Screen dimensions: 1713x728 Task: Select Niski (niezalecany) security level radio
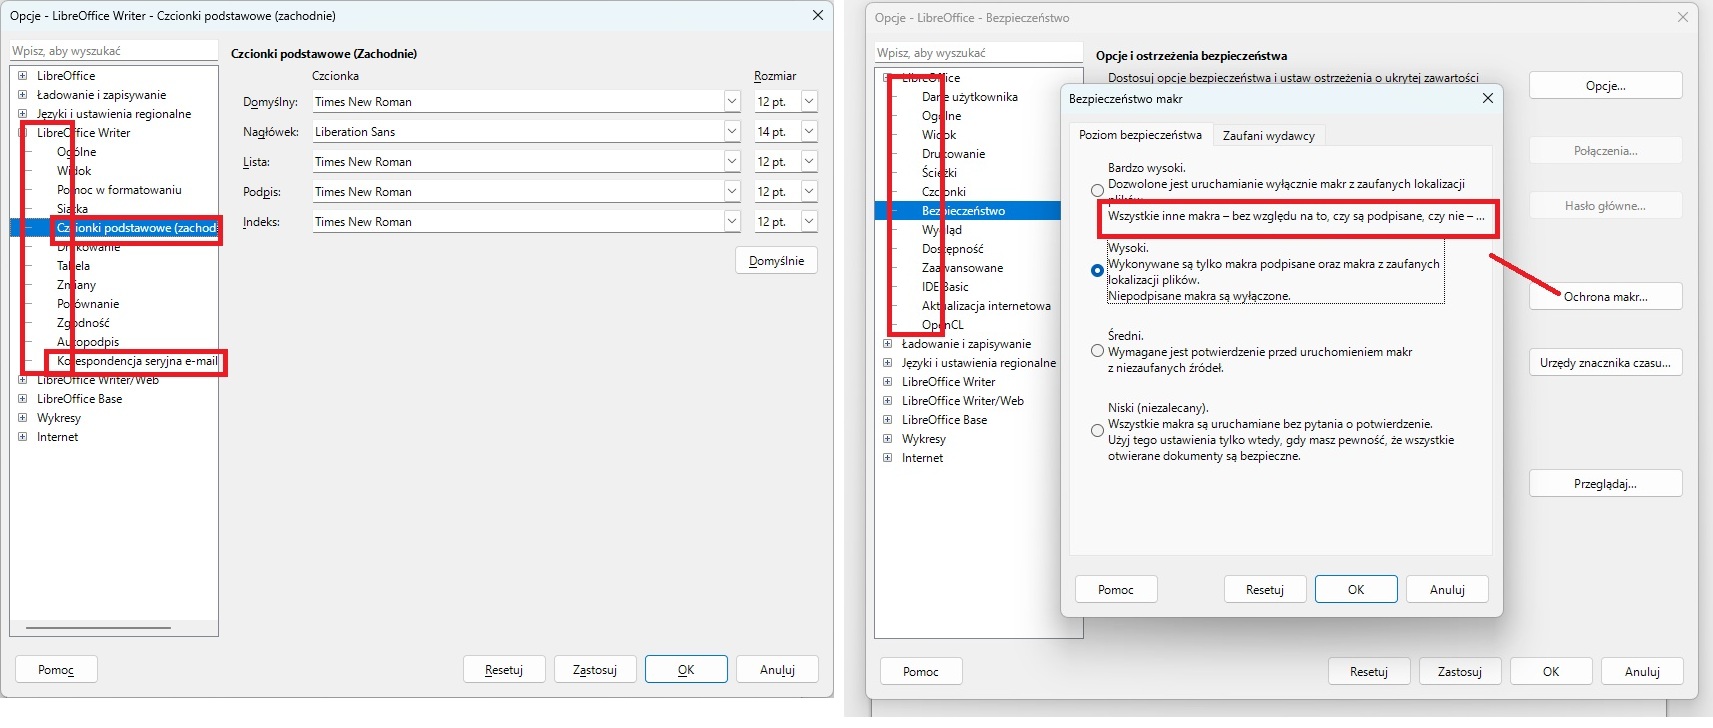point(1097,431)
